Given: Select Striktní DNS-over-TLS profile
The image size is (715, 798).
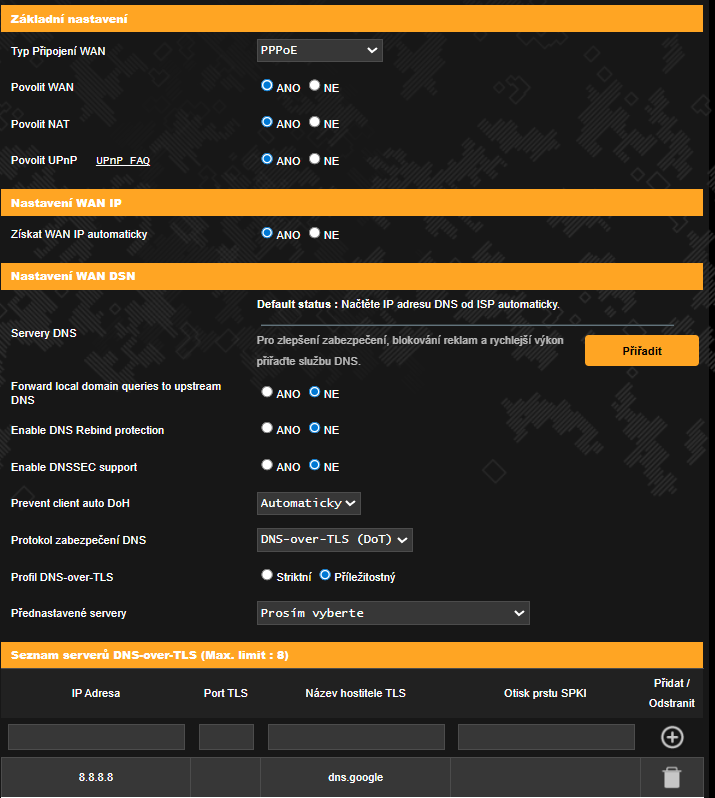Looking at the screenshot, I should pyautogui.click(x=267, y=576).
